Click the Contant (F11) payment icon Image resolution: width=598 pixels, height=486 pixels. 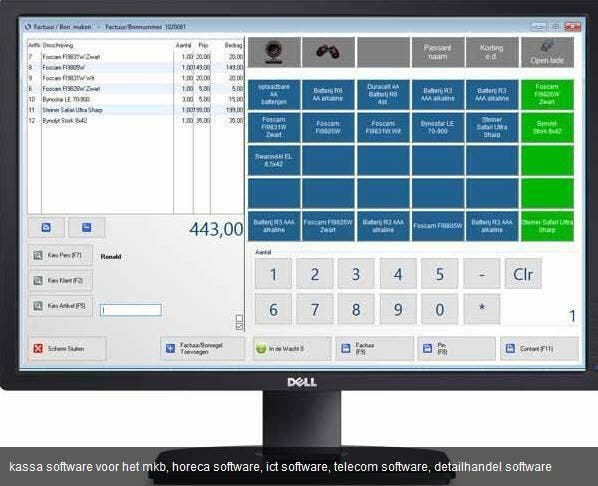click(x=510, y=348)
